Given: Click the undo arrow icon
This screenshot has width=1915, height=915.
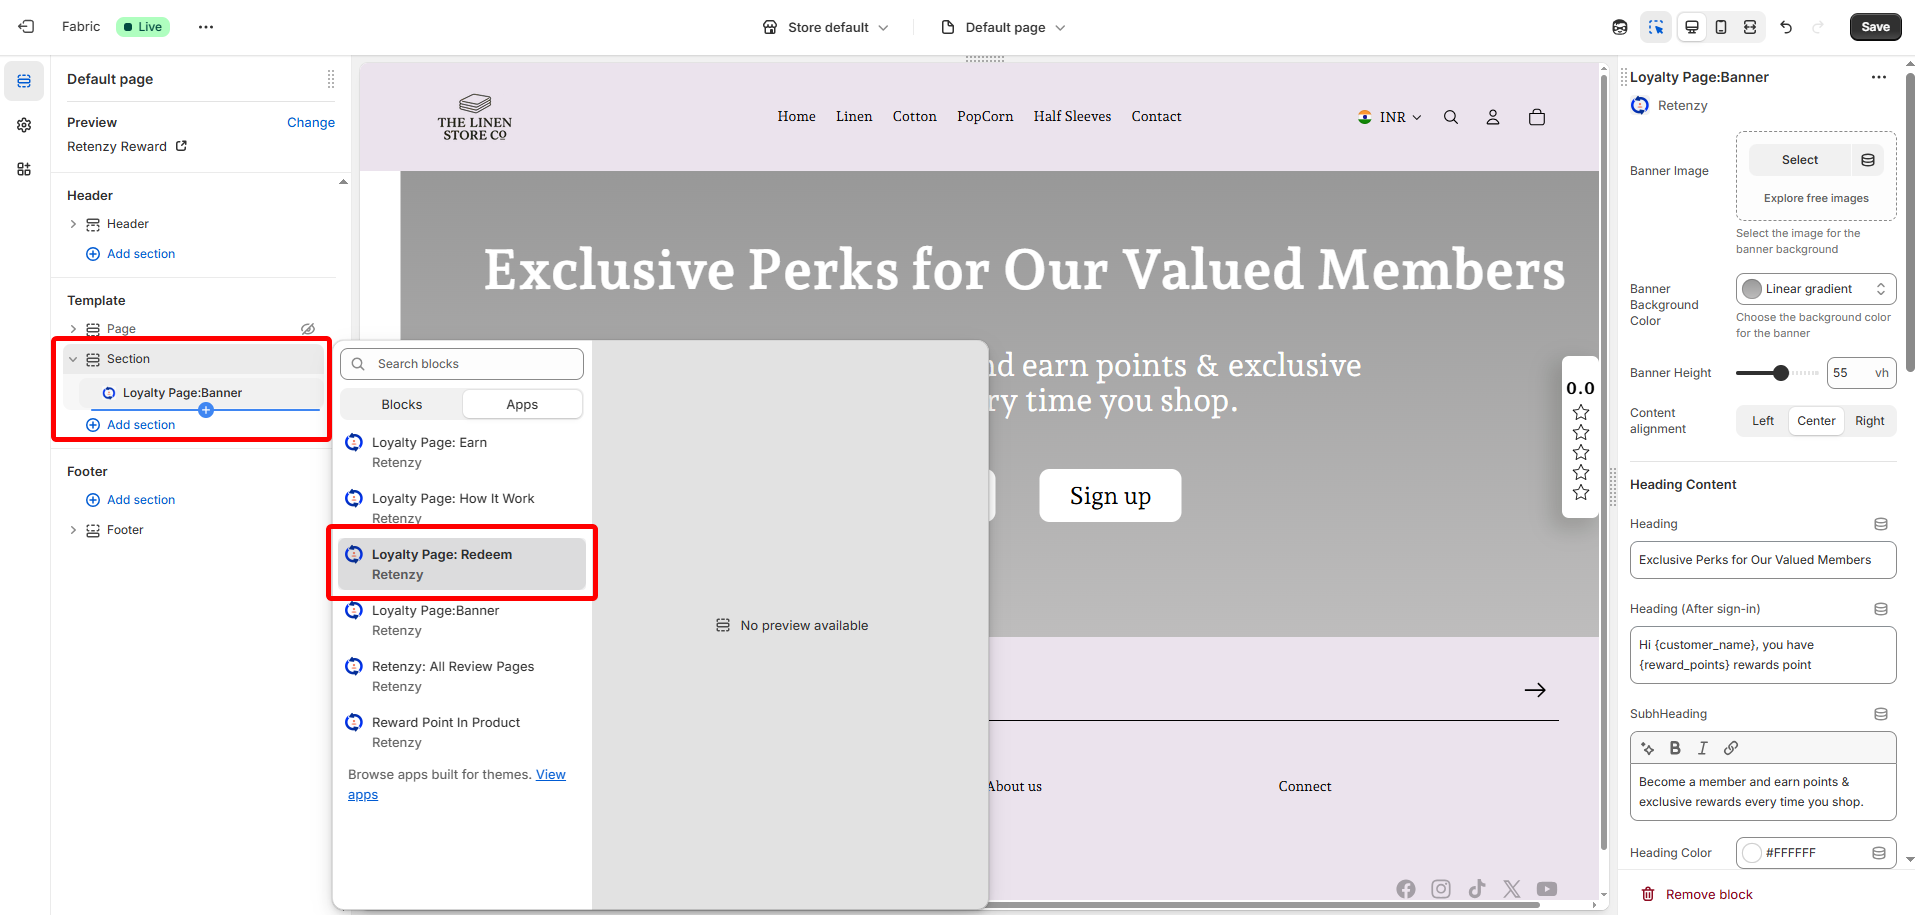Looking at the screenshot, I should point(1786,27).
